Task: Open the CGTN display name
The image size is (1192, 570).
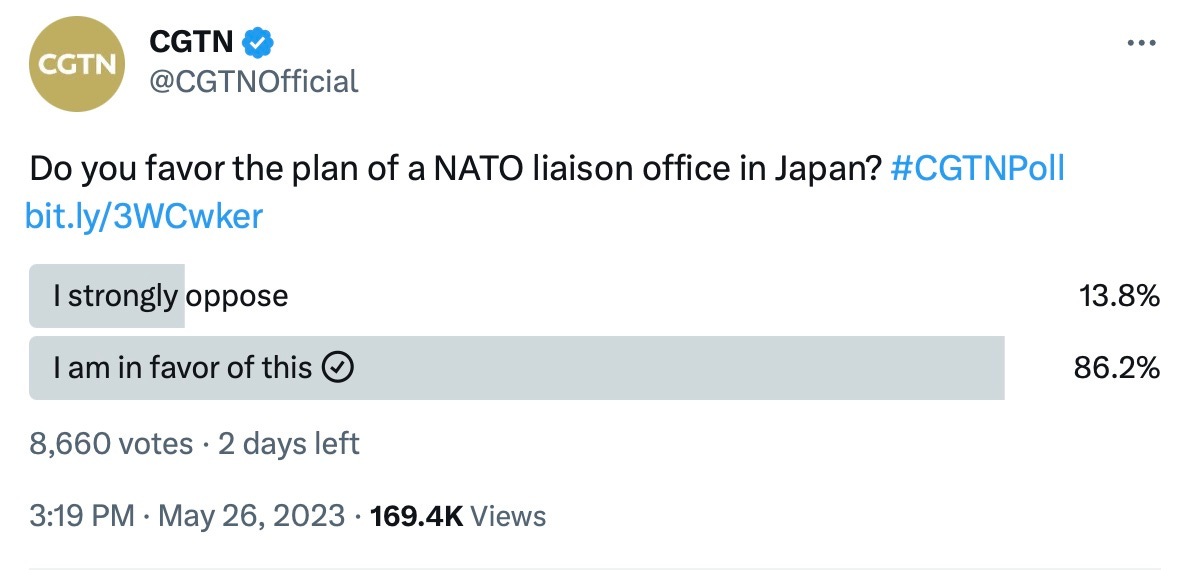Action: click(192, 42)
